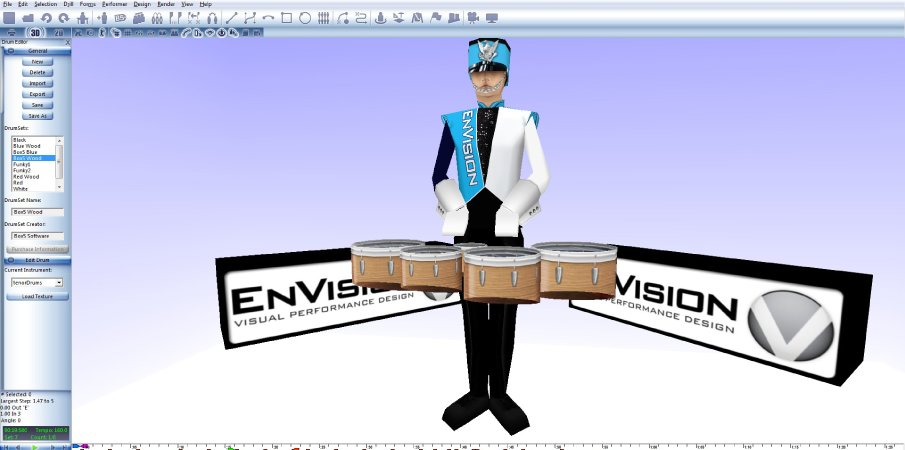The image size is (905, 450).
Task: Click the DrumSet Name text field
Action: coord(37,212)
